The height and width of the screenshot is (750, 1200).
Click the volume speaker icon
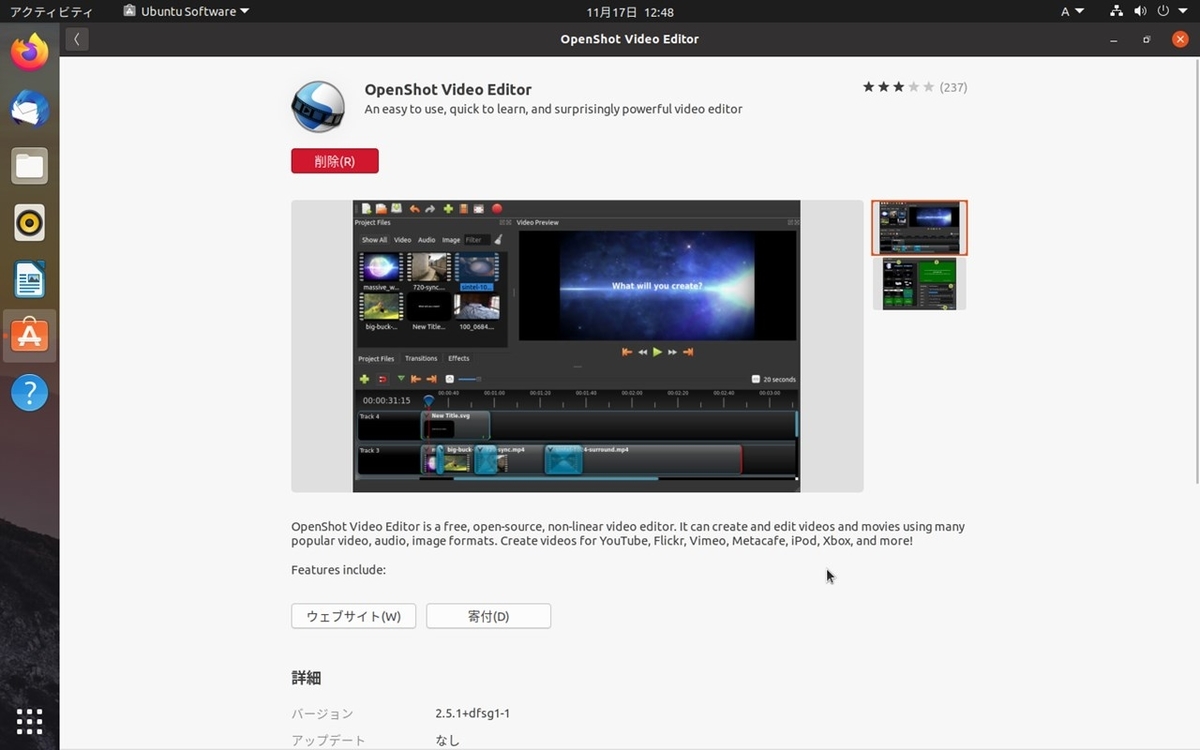click(x=1140, y=12)
